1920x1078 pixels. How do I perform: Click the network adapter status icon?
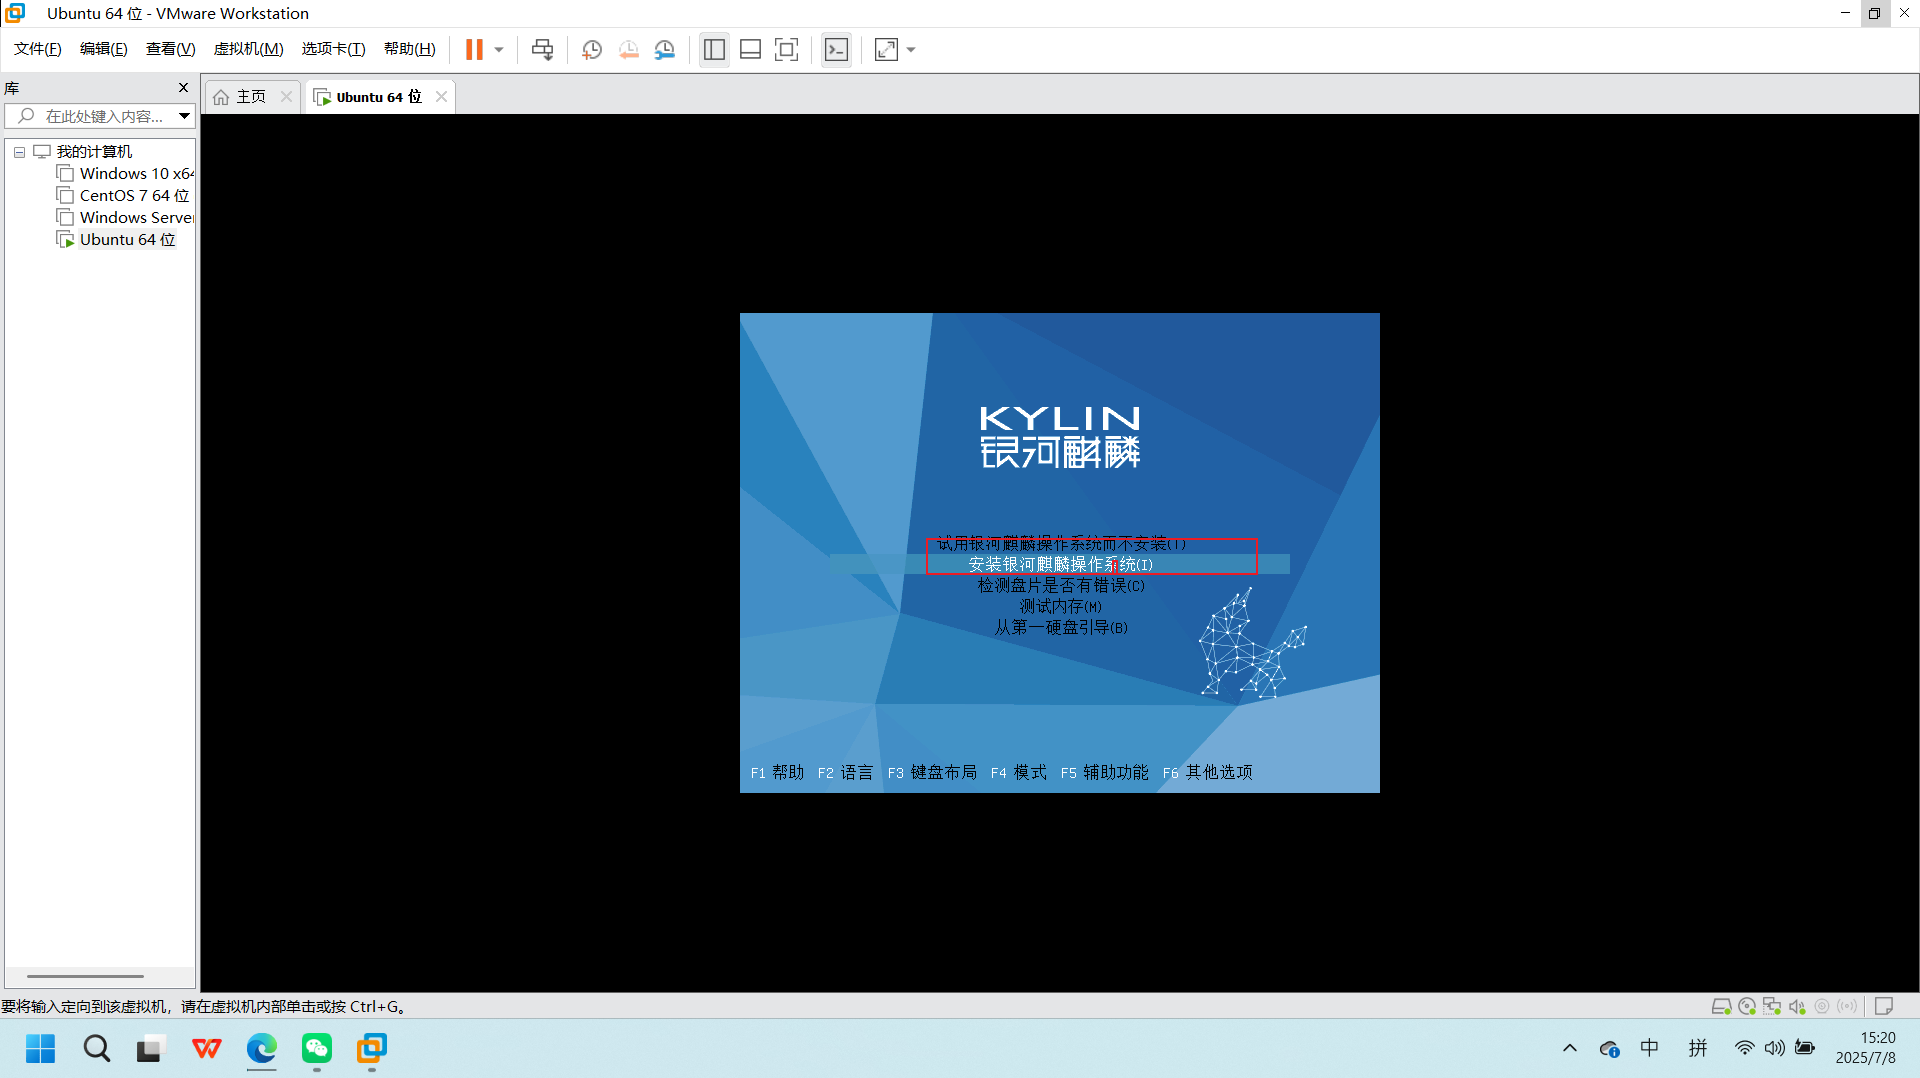click(x=1772, y=1007)
